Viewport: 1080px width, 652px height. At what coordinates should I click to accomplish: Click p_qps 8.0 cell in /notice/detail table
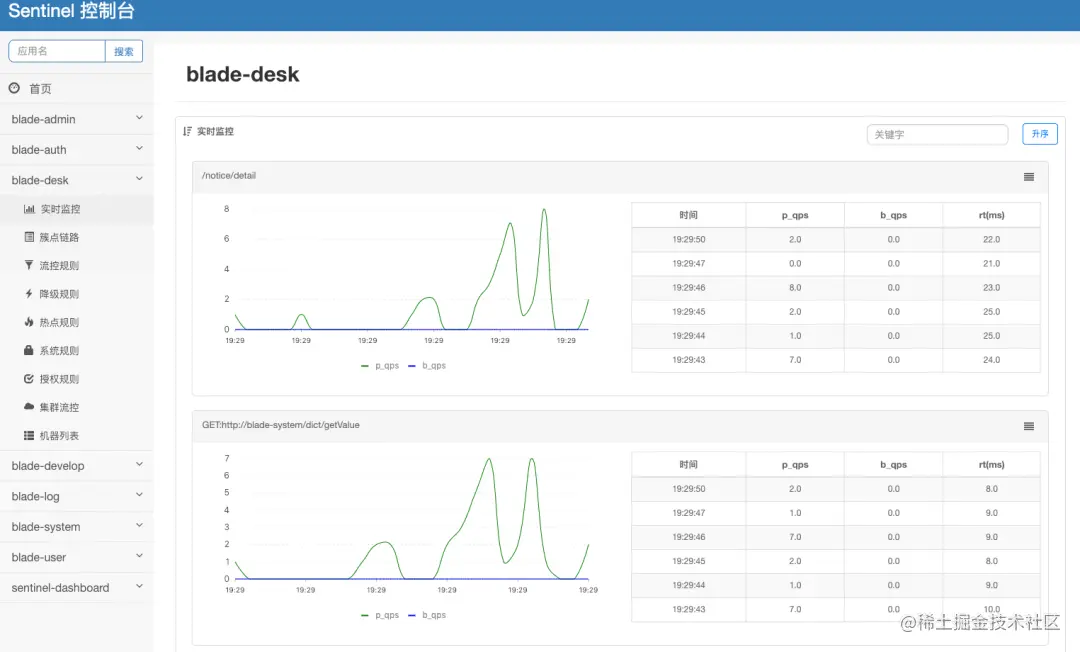pos(795,288)
